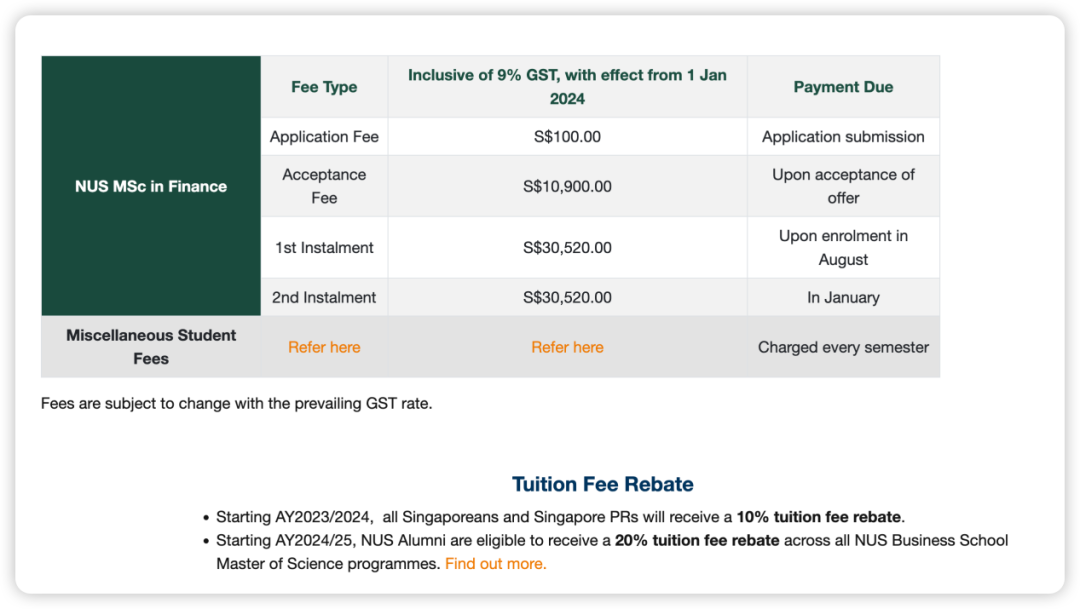Click the S$10,900.00 amount
1080x609 pixels.
pos(567,186)
